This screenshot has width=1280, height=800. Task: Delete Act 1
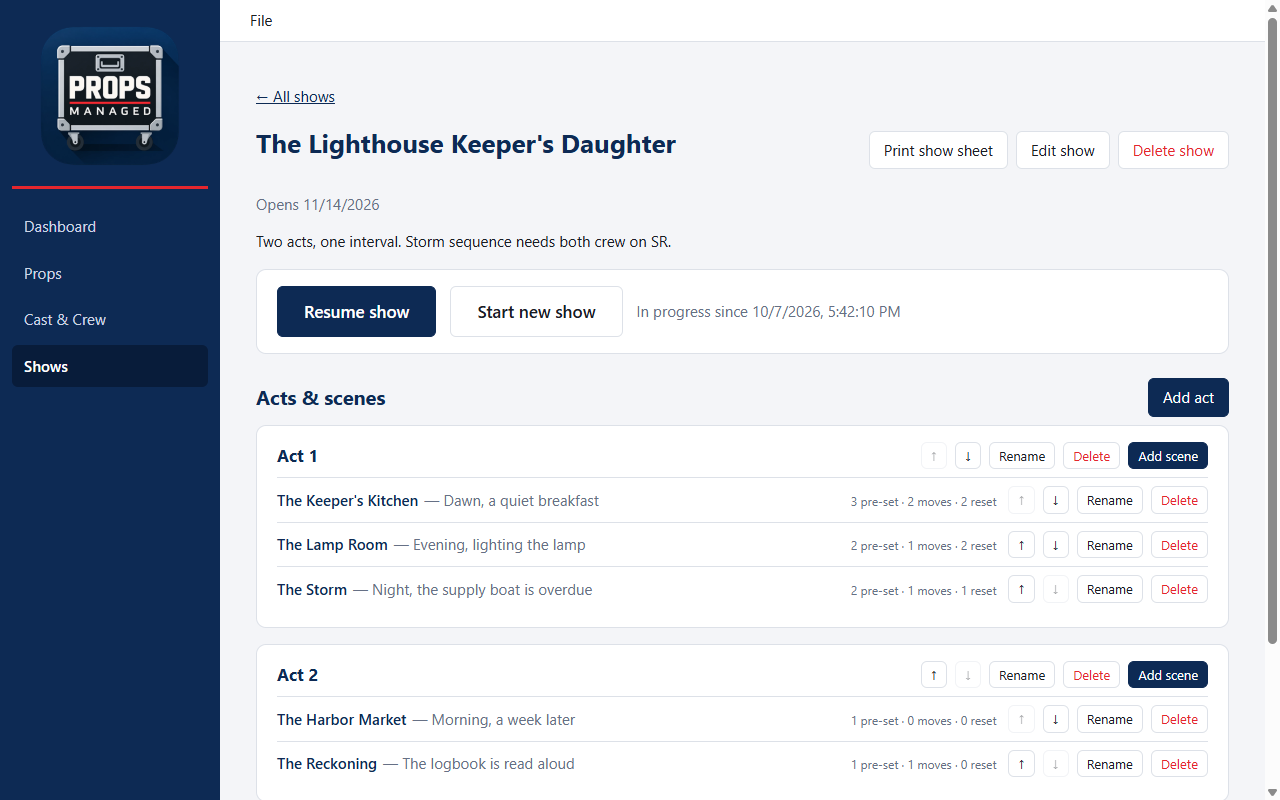tap(1091, 456)
